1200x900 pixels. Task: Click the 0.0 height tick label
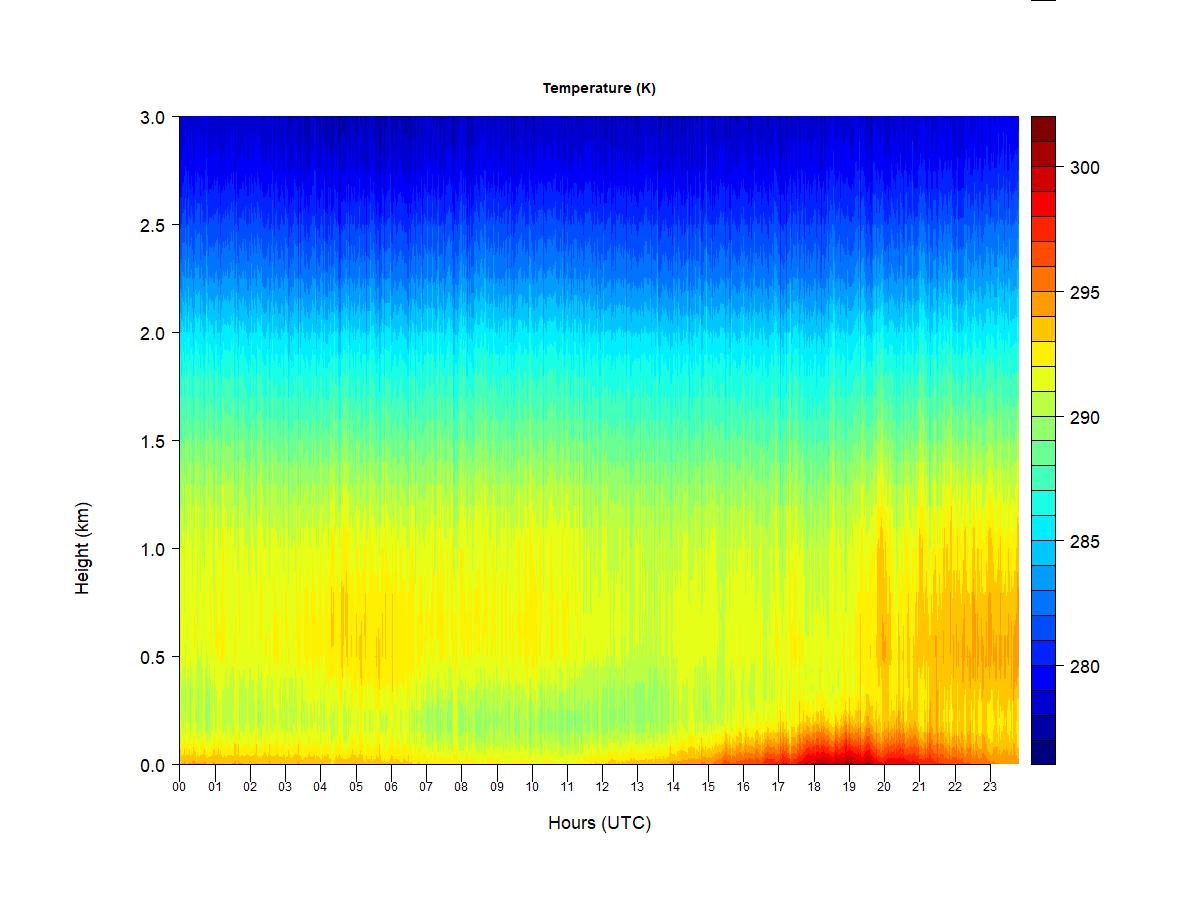click(153, 765)
